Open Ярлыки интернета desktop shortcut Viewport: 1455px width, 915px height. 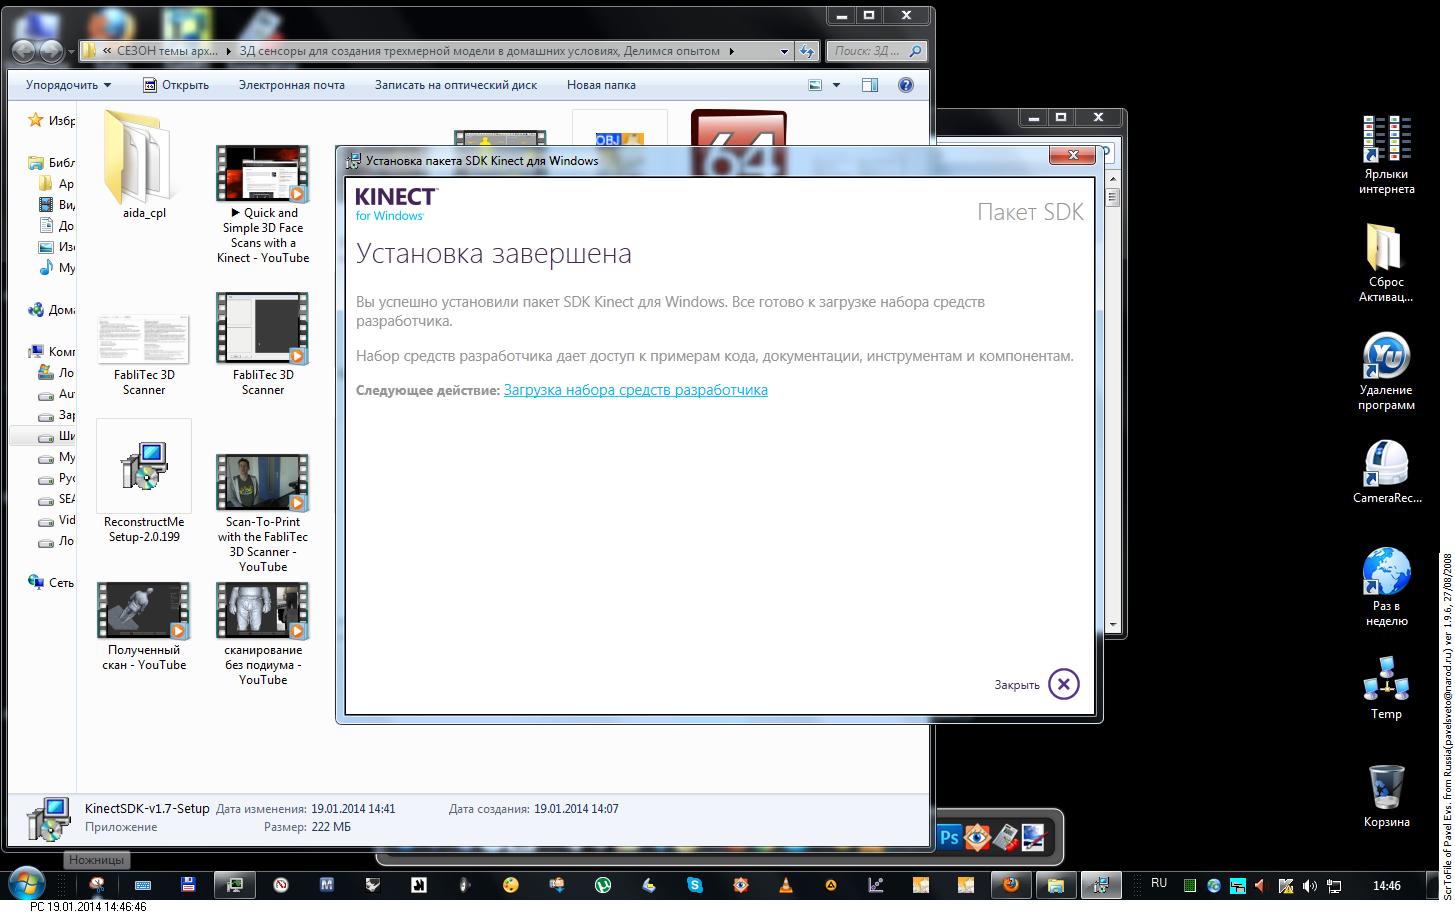point(1386,155)
